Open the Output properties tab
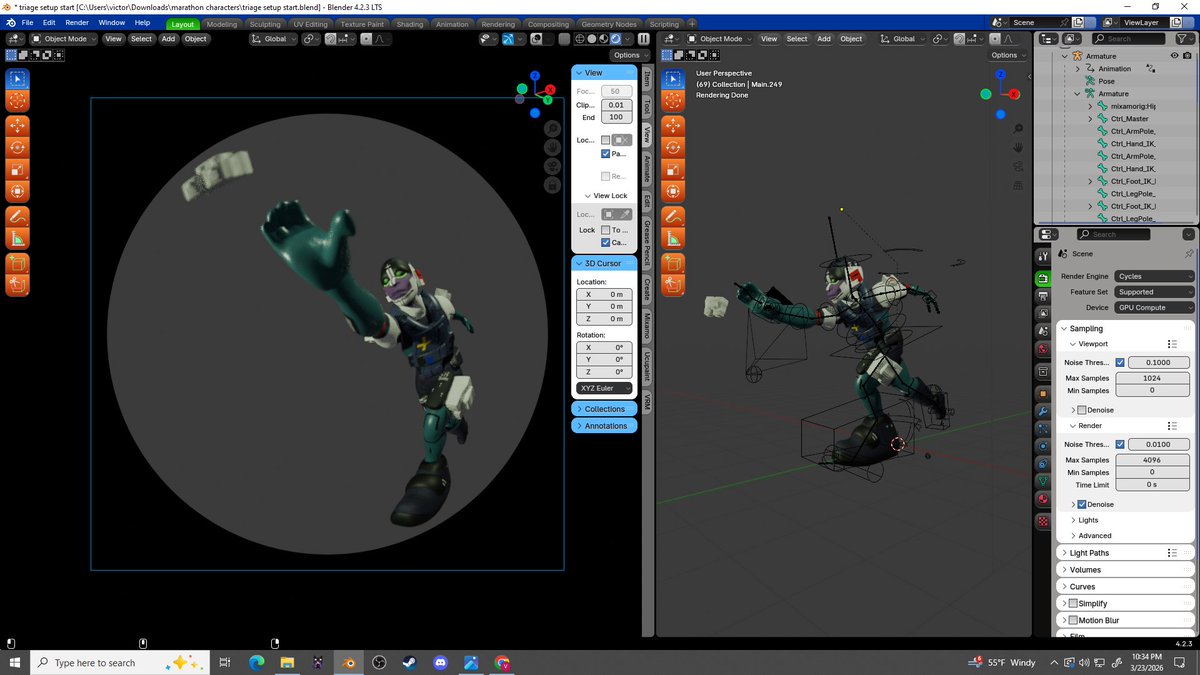Viewport: 1200px width, 675px height. coord(1043,296)
